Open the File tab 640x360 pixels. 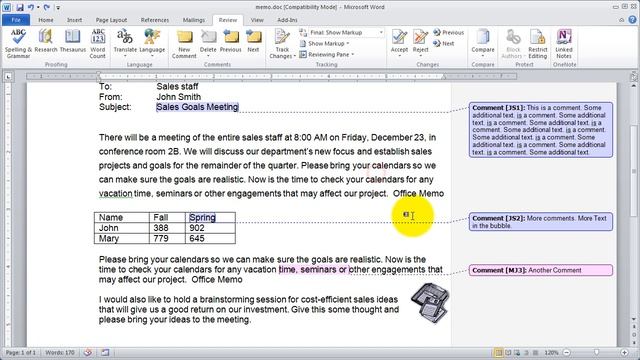pos(16,20)
